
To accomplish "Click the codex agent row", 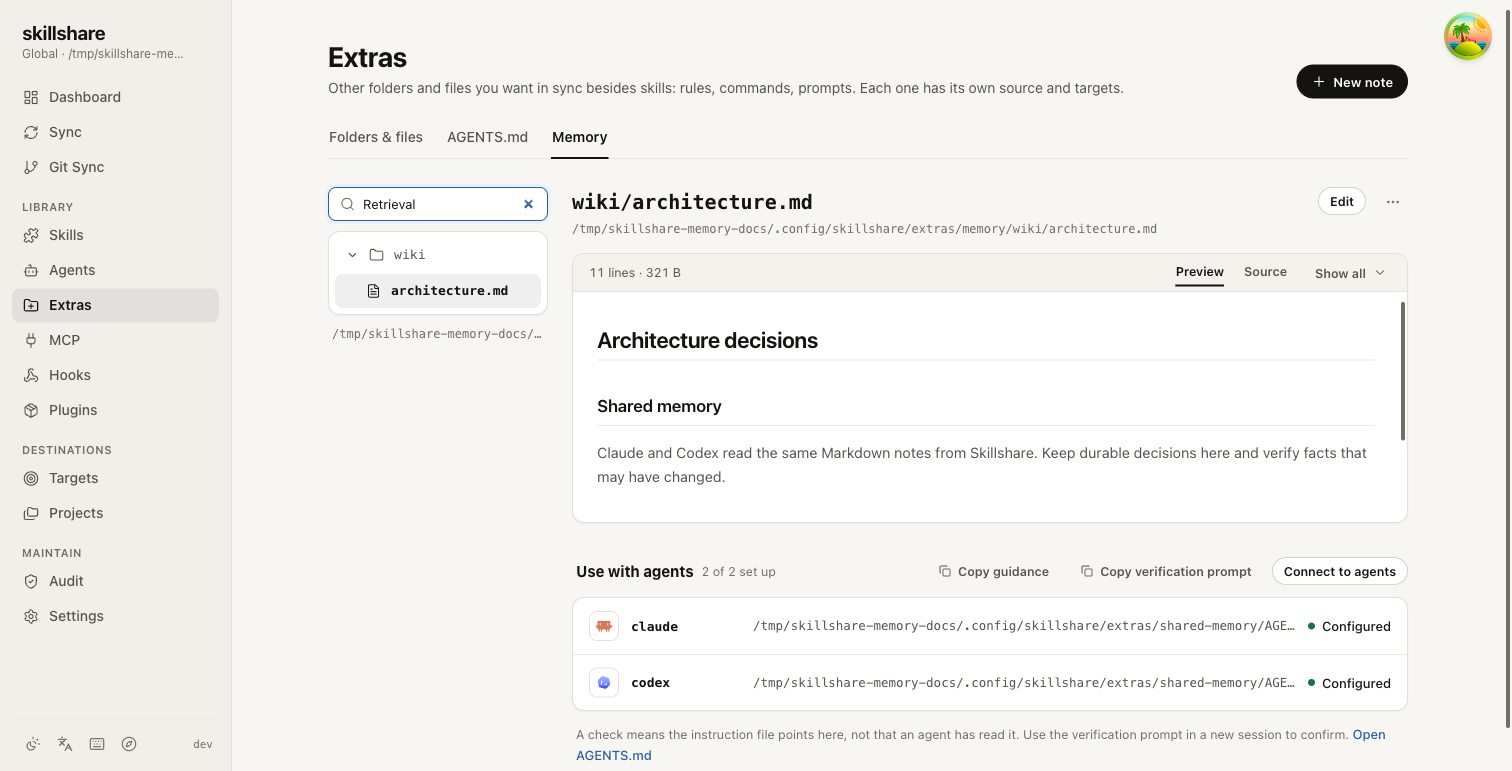I will pos(990,683).
